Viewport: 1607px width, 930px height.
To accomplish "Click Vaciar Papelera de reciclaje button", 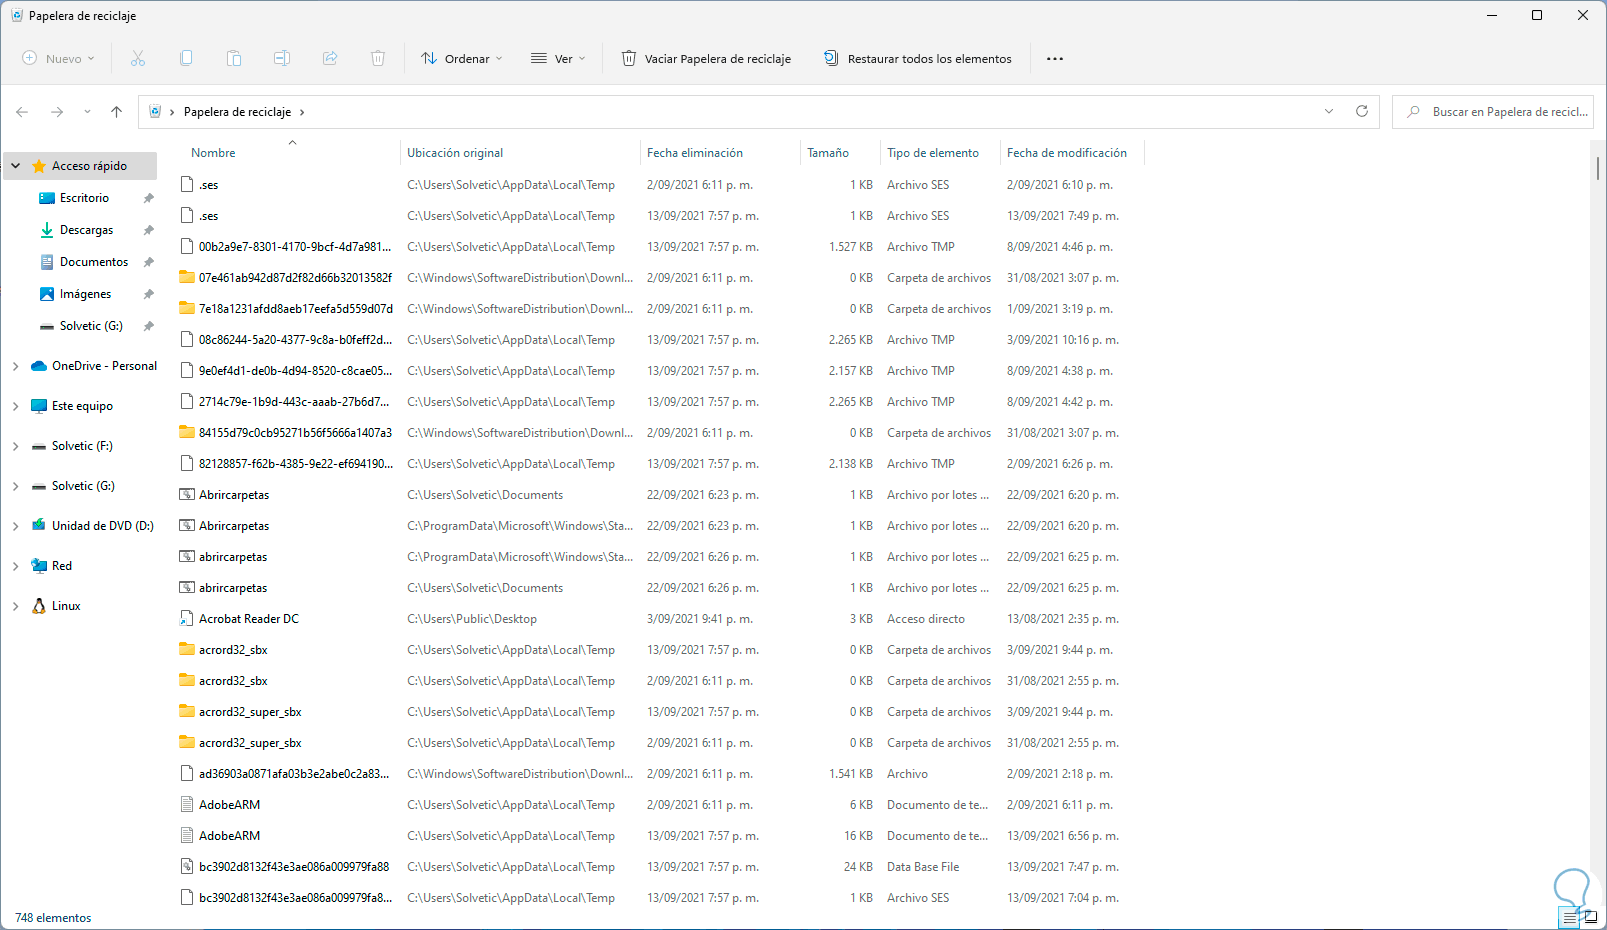I will click(x=706, y=59).
